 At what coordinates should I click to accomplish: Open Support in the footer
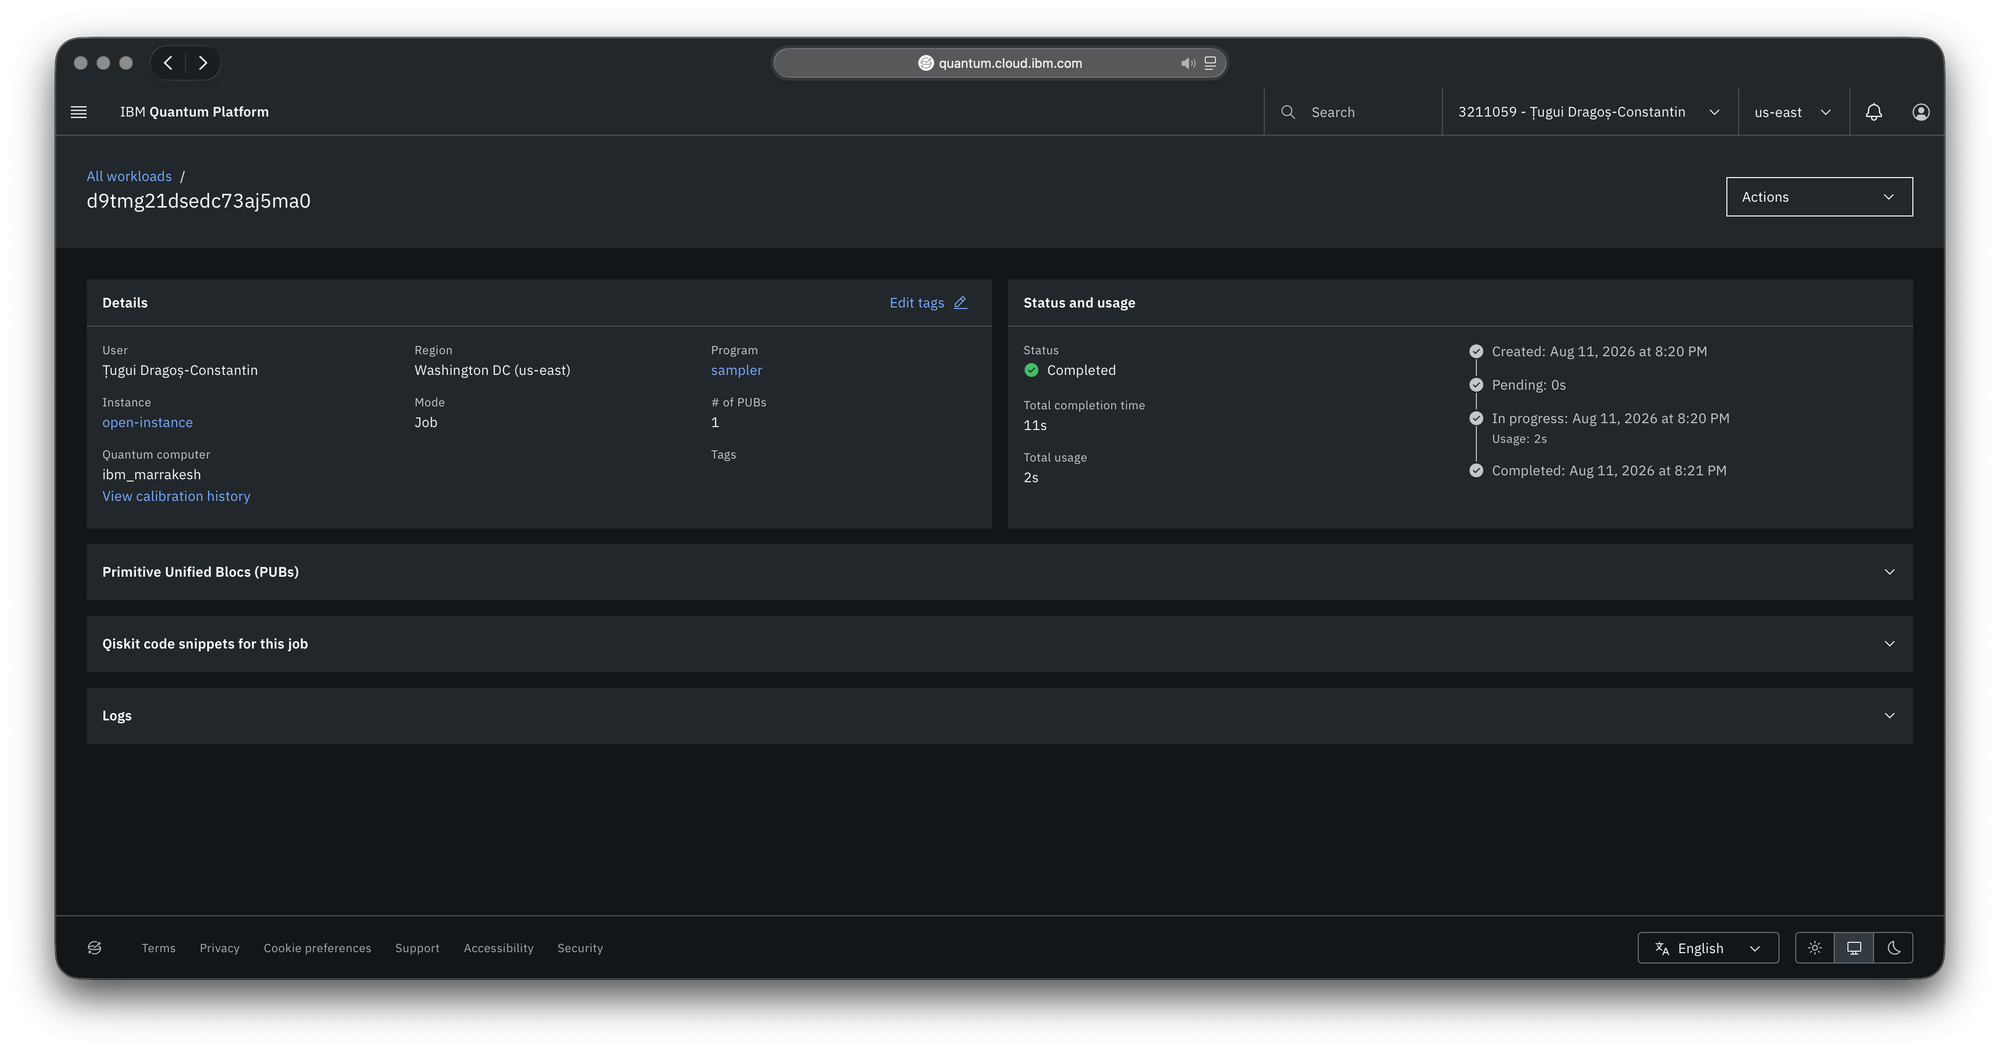[417, 948]
